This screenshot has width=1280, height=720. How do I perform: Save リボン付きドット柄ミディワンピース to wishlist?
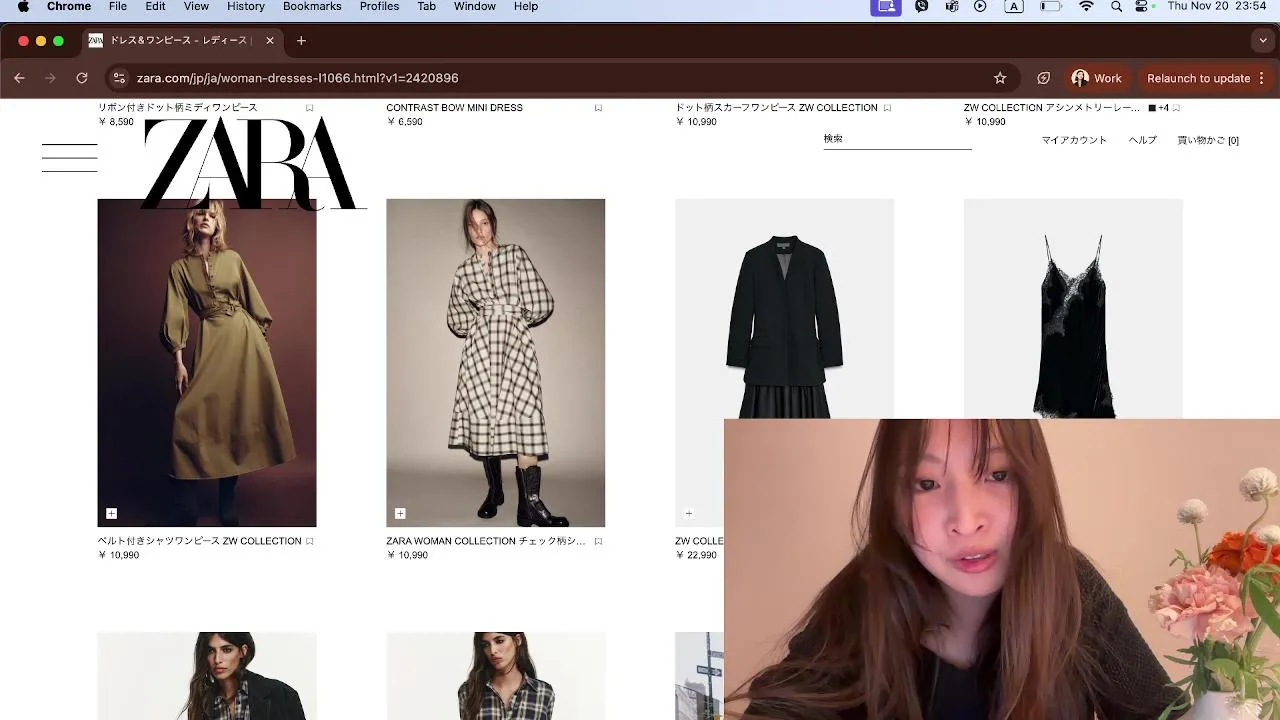click(x=310, y=108)
